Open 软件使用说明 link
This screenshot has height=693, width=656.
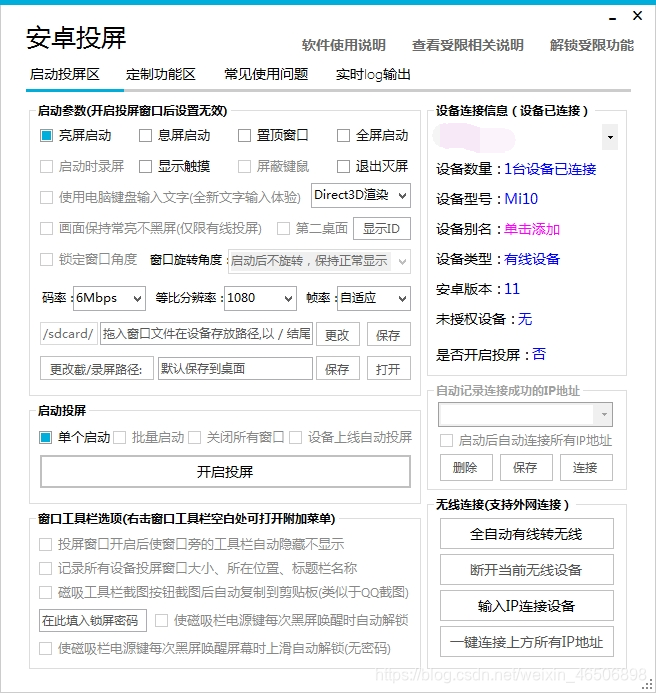343,45
